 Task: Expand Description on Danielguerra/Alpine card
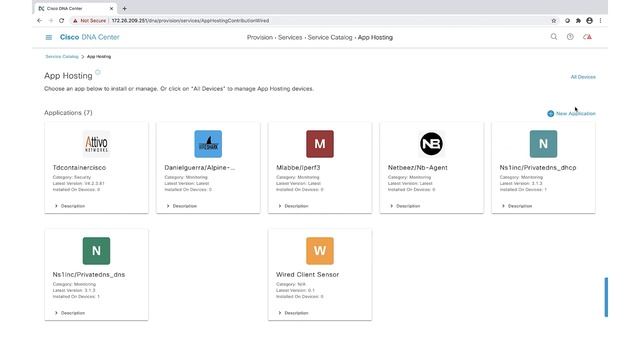click(182, 206)
